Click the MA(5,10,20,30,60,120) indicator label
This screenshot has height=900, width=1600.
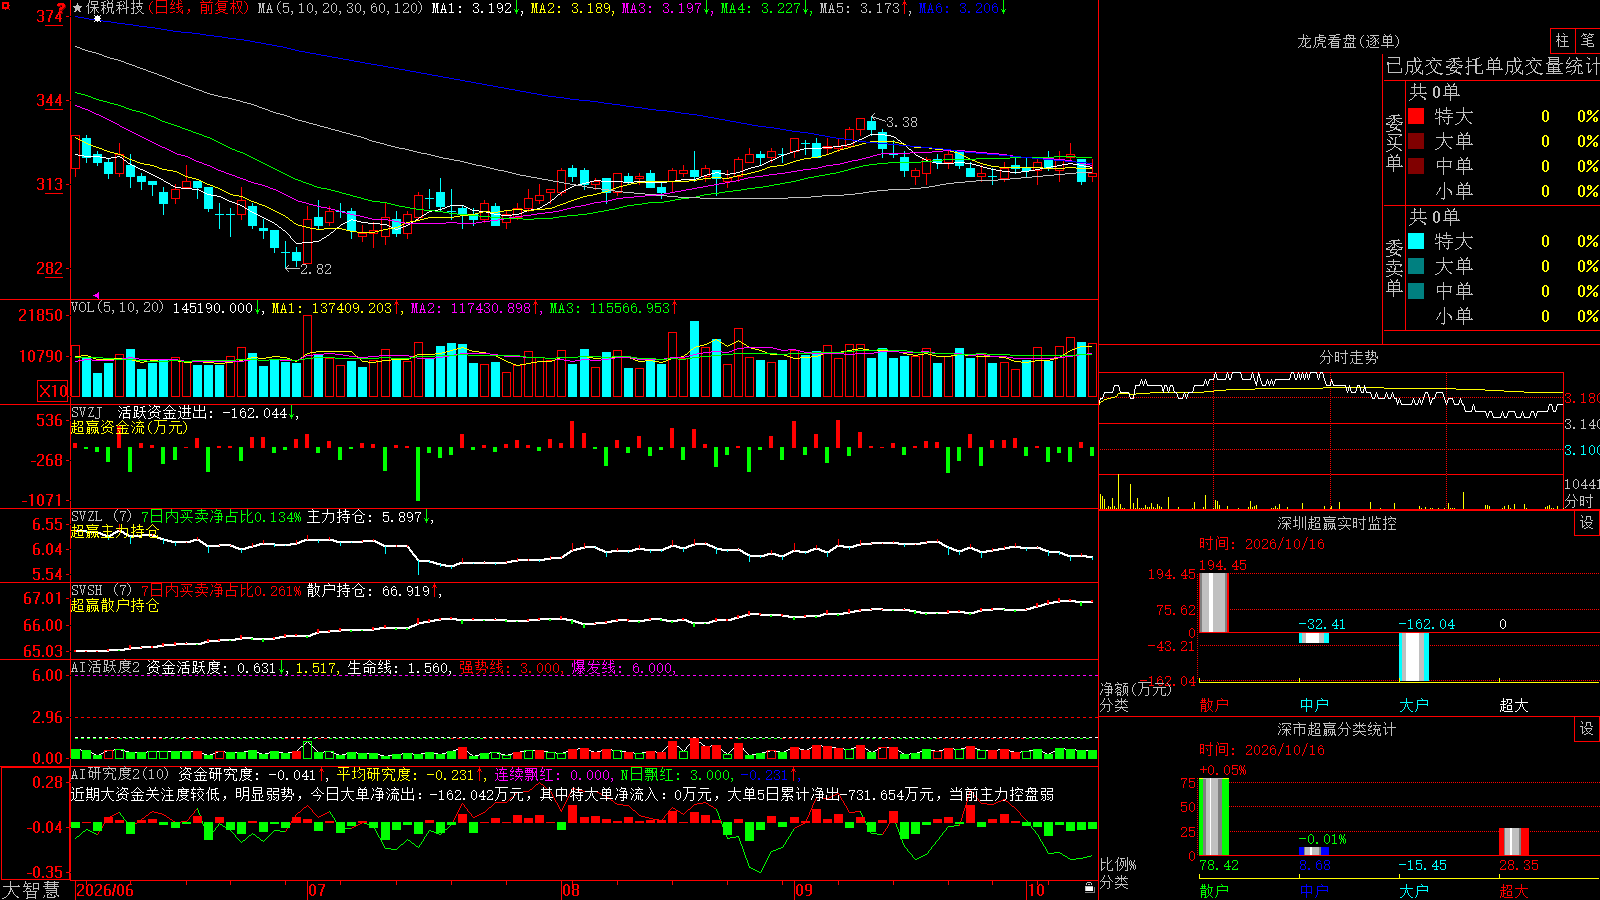click(x=340, y=8)
